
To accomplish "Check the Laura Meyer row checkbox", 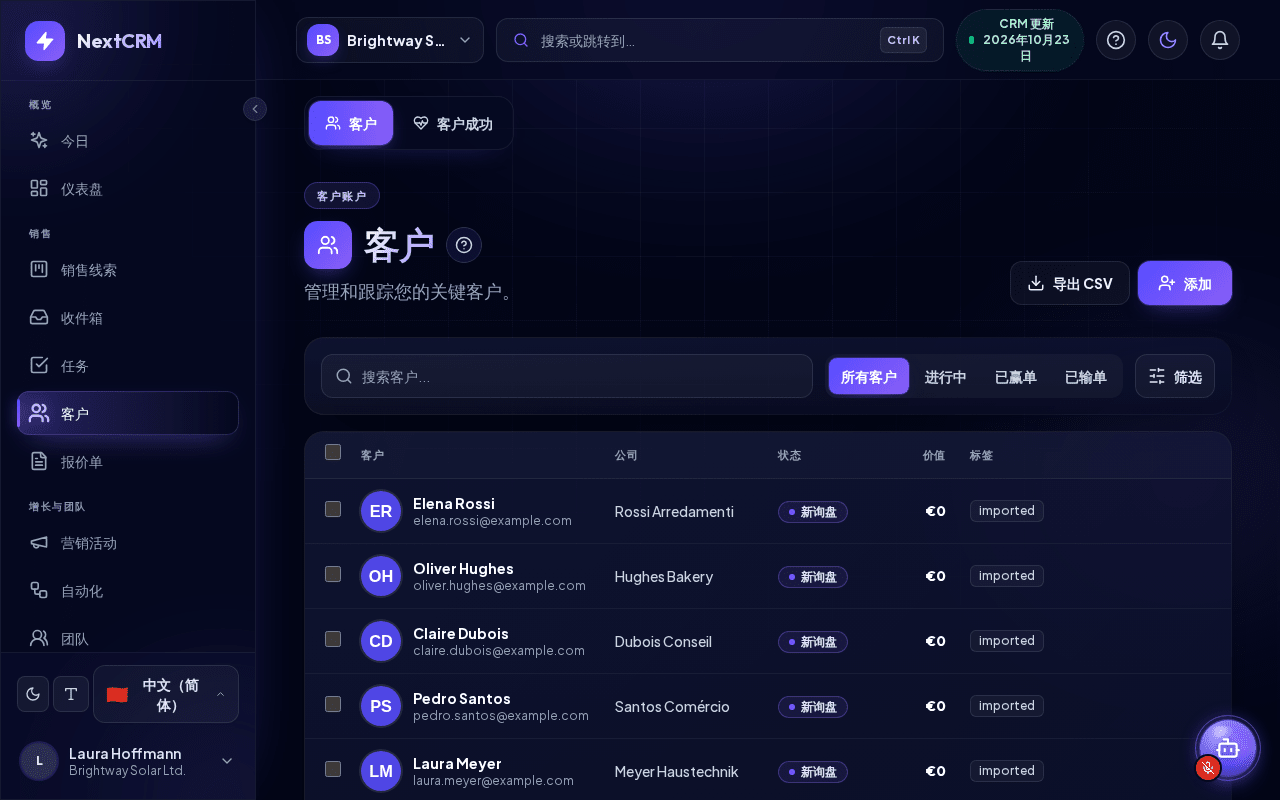I will pos(333,769).
